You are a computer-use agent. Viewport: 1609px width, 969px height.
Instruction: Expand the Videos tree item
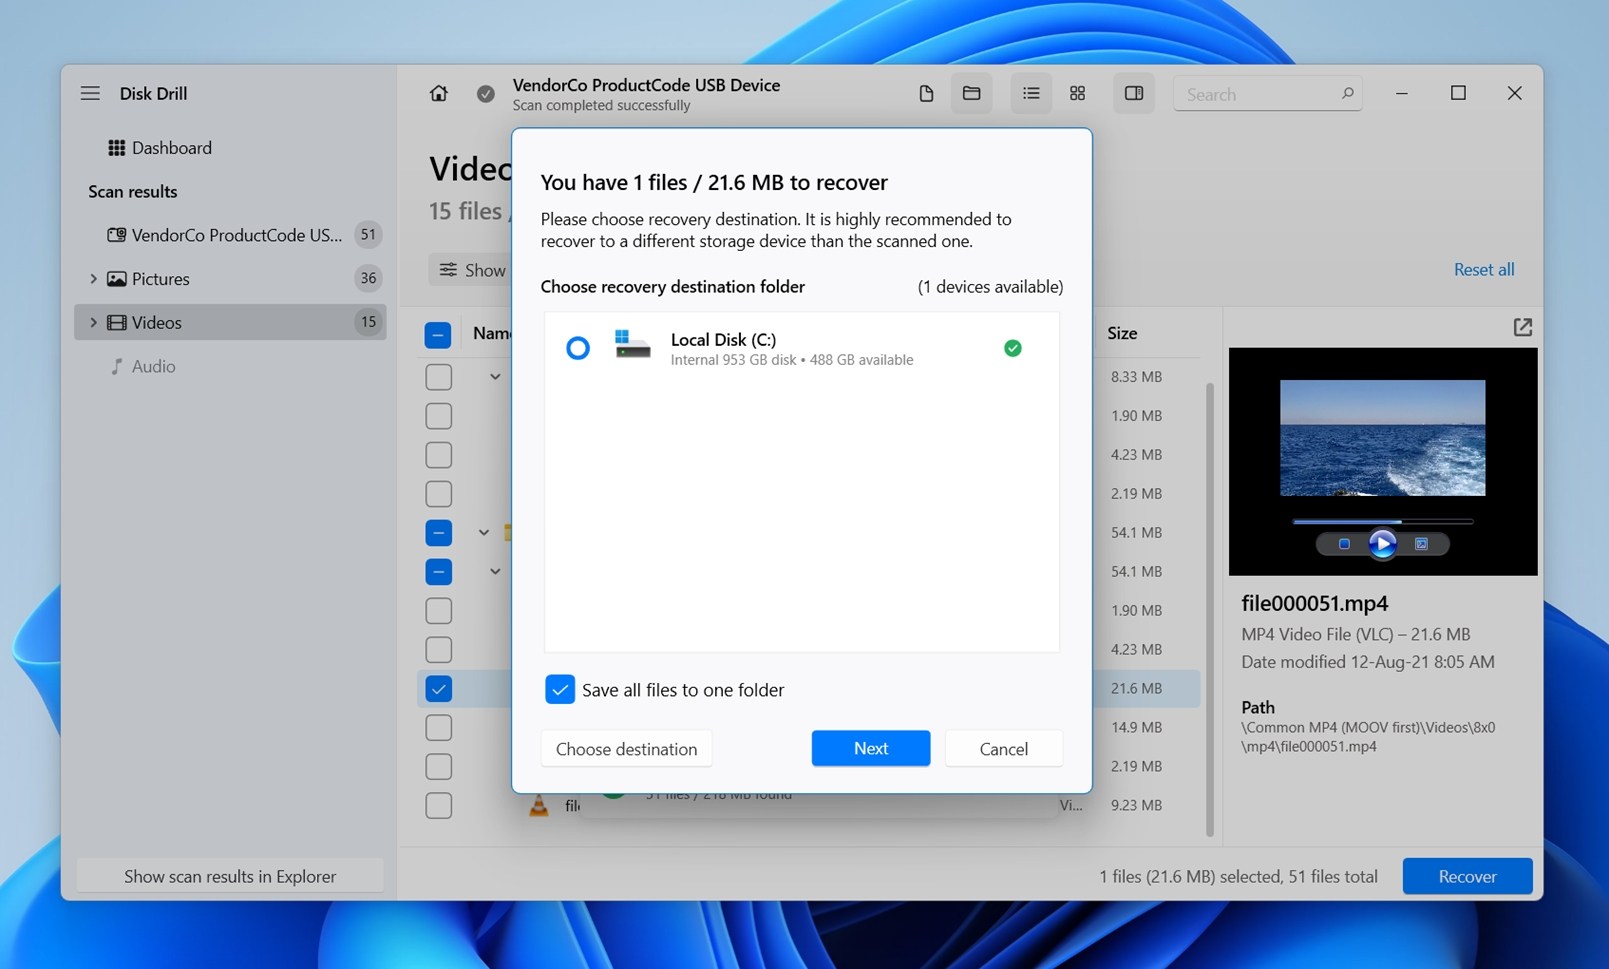(93, 322)
